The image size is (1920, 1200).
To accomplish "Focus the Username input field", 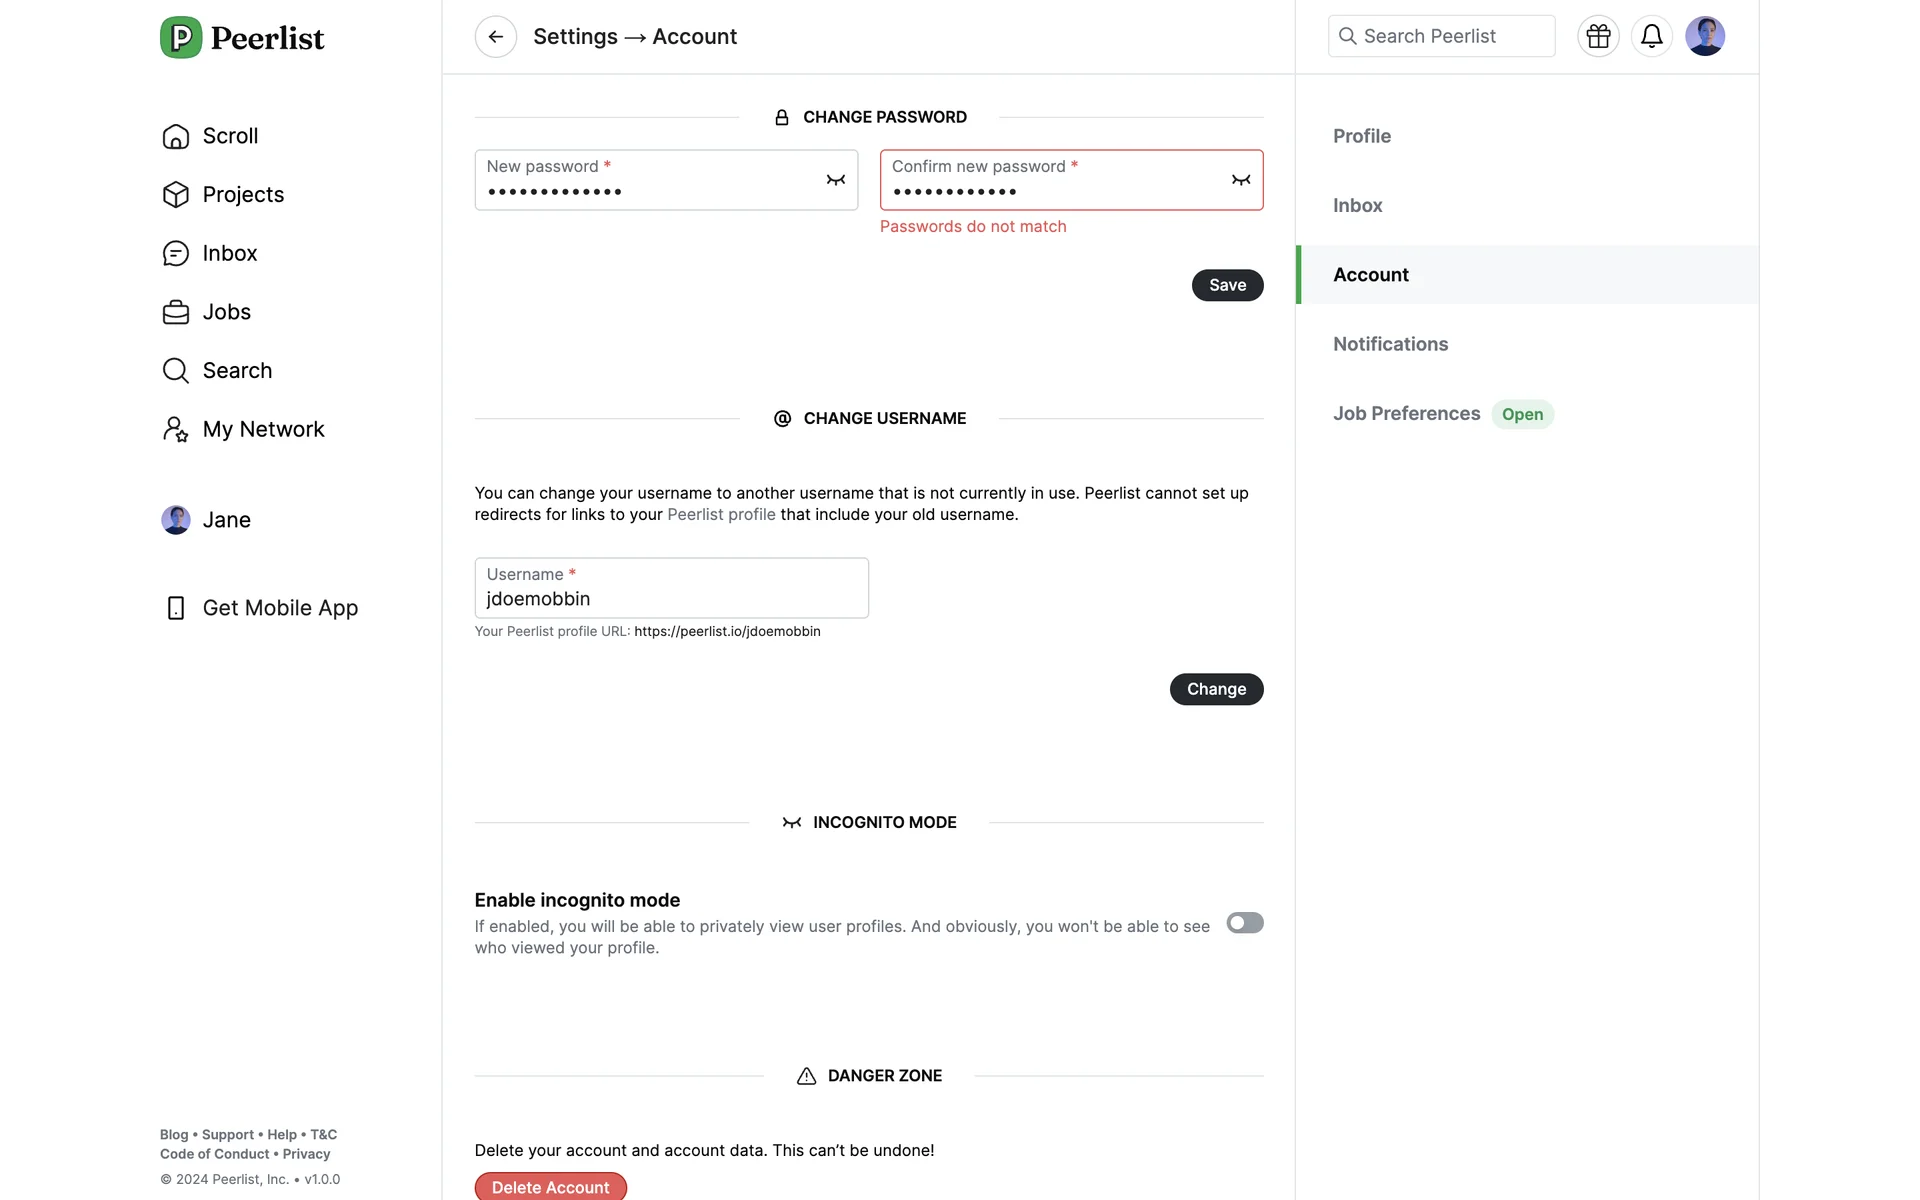I will [x=671, y=598].
